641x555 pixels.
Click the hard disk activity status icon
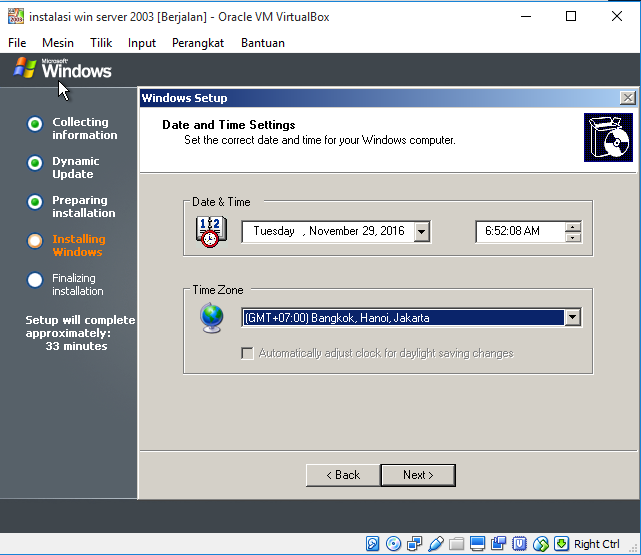click(372, 544)
